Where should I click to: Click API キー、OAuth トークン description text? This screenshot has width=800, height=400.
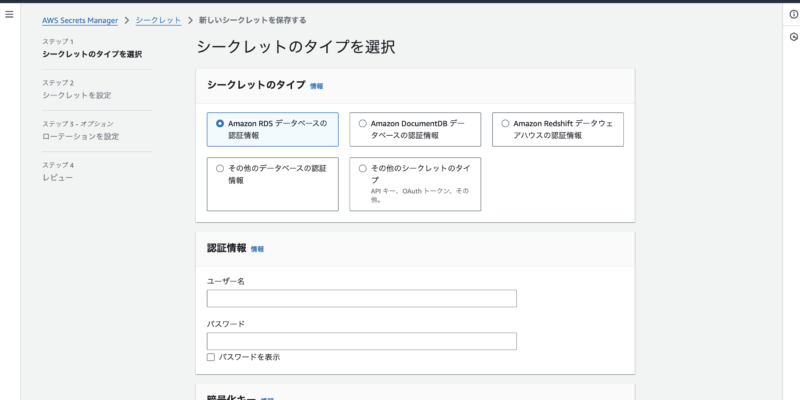(419, 195)
